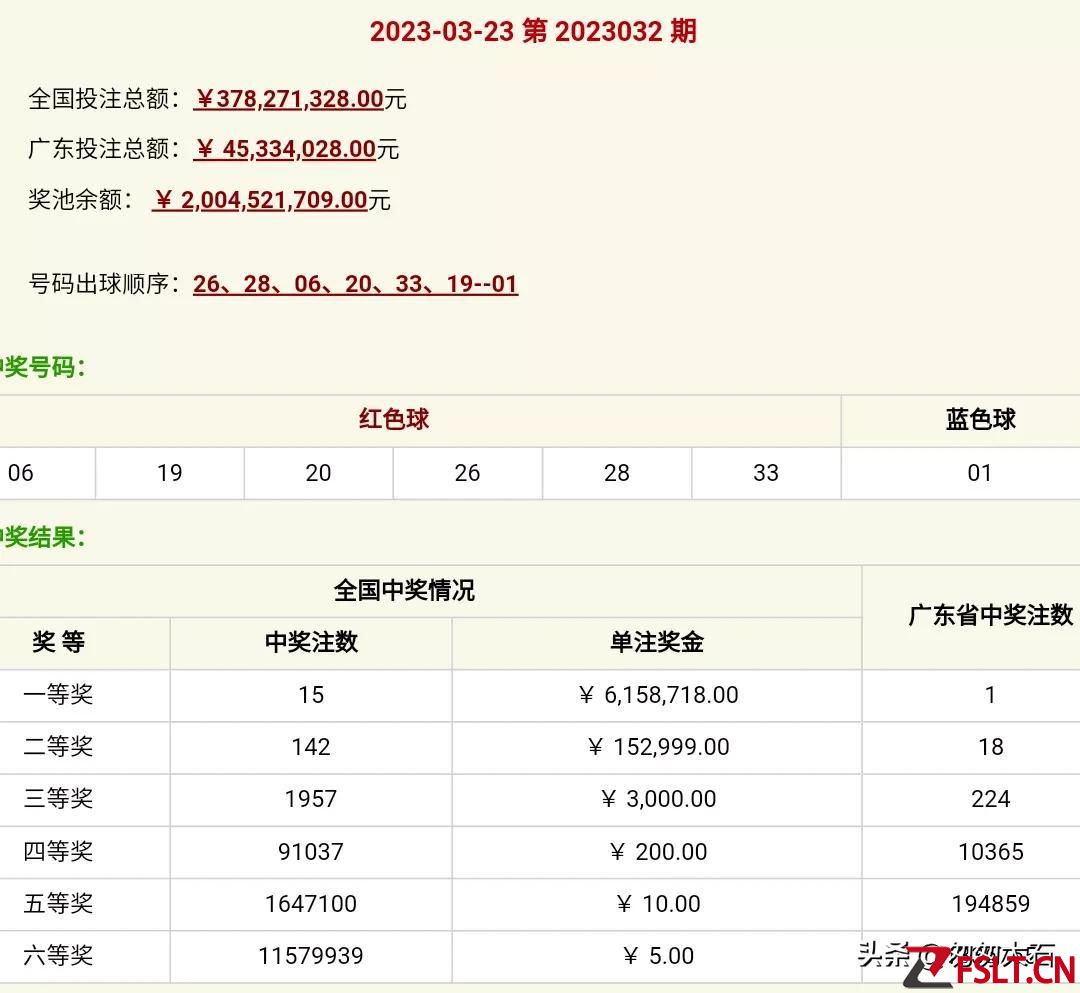1080x993 pixels.
Task: Click the Guangdong fourth prize count 10365
Action: [990, 852]
